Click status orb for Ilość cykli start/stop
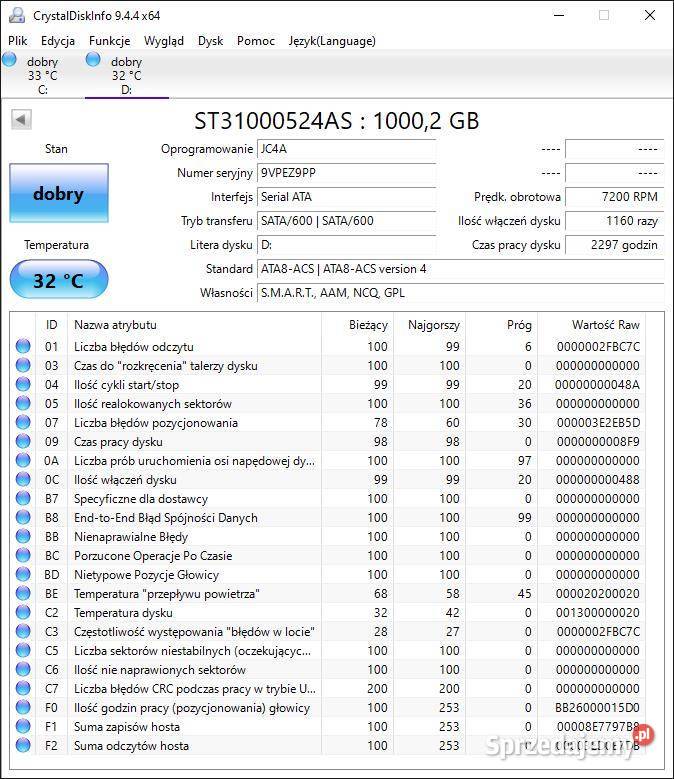 point(23,384)
